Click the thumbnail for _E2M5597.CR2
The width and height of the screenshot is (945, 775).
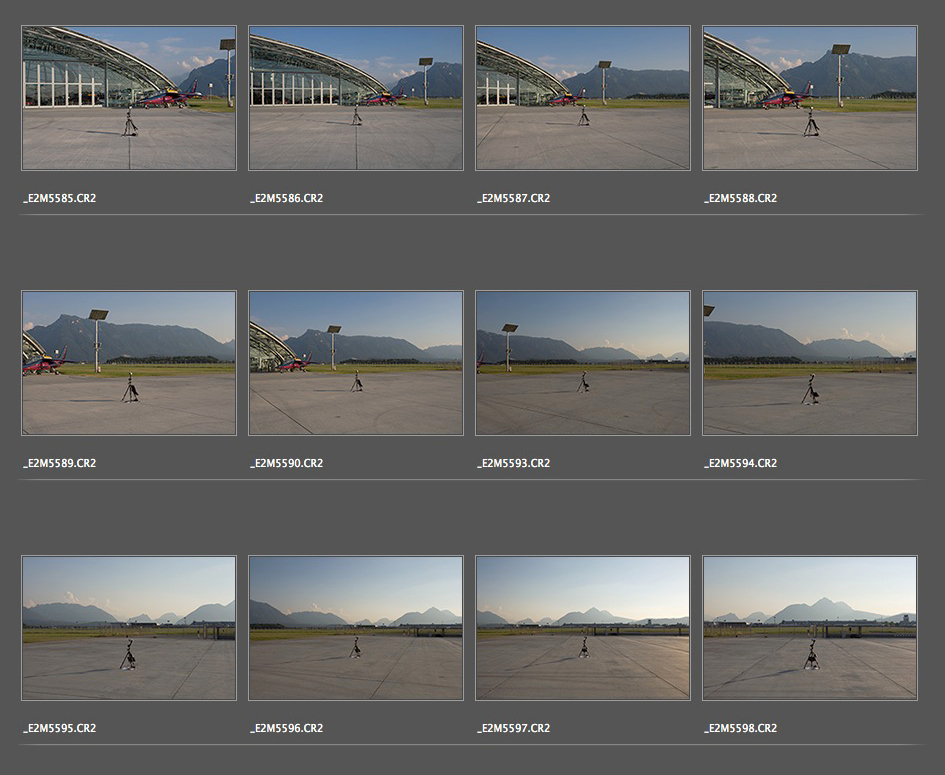(583, 628)
